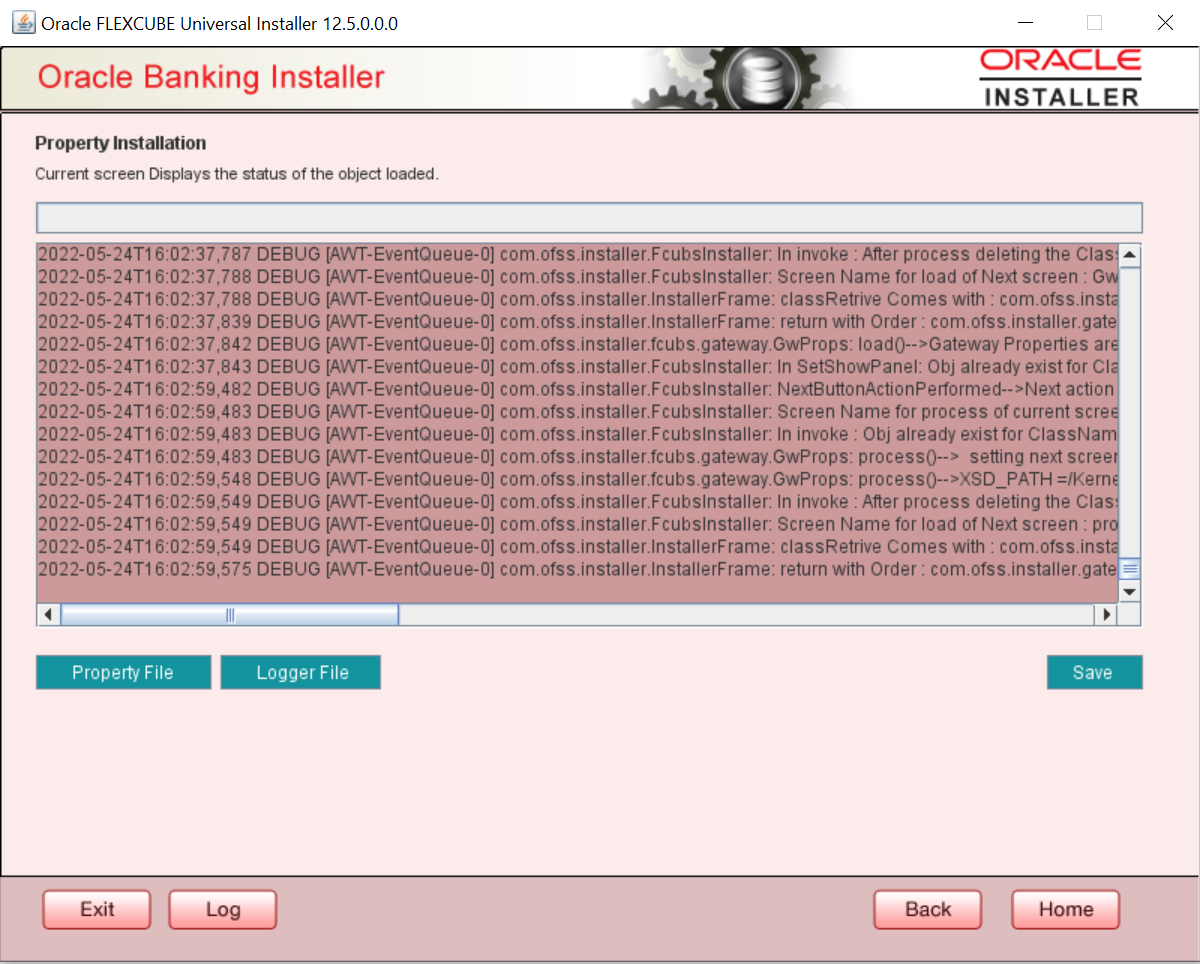Click the empty progress bar
Viewport: 1200px width, 964px height.
[x=589, y=218]
